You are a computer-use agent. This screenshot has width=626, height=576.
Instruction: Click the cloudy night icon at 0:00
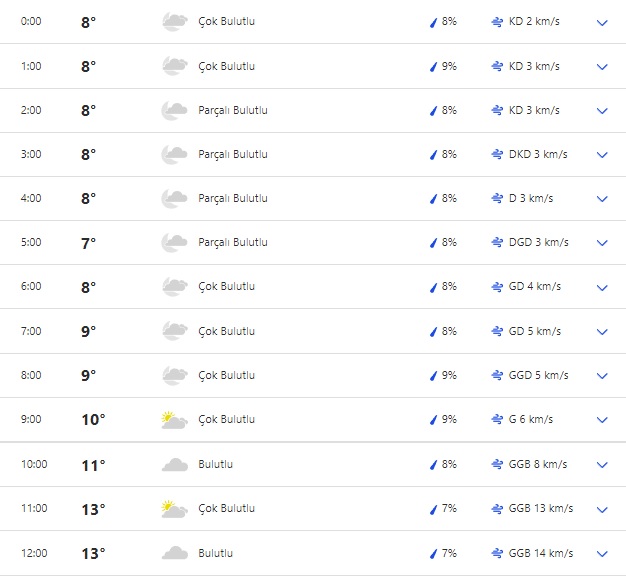pyautogui.click(x=174, y=22)
